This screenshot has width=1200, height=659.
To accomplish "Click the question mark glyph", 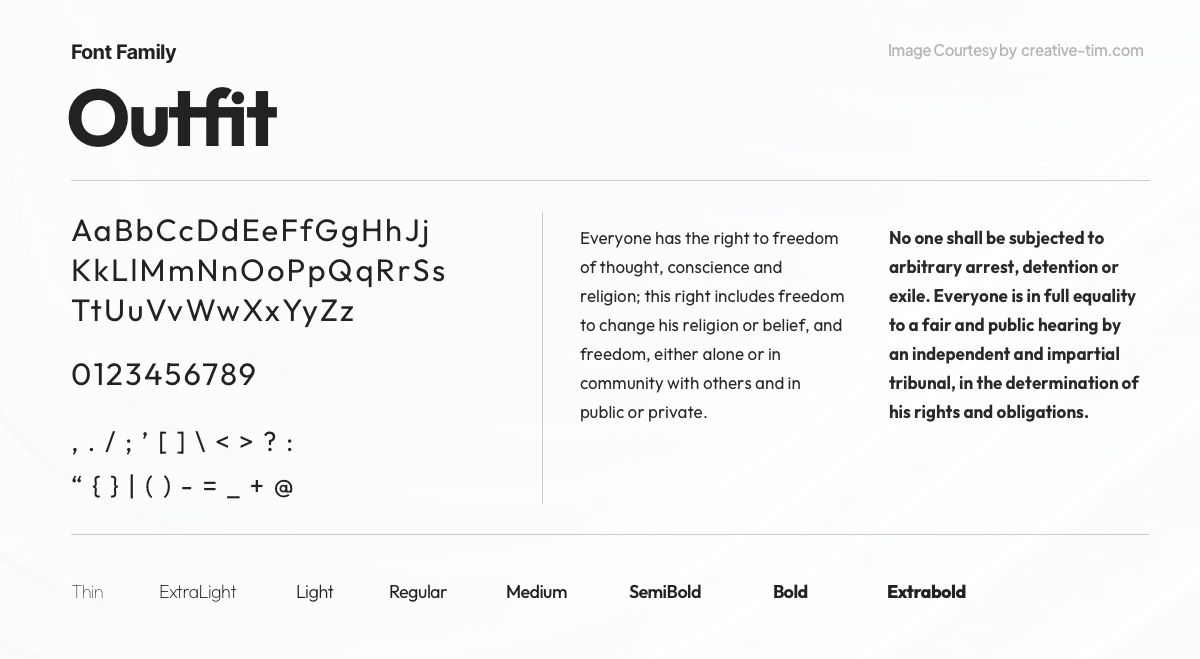I will click(x=269, y=442).
